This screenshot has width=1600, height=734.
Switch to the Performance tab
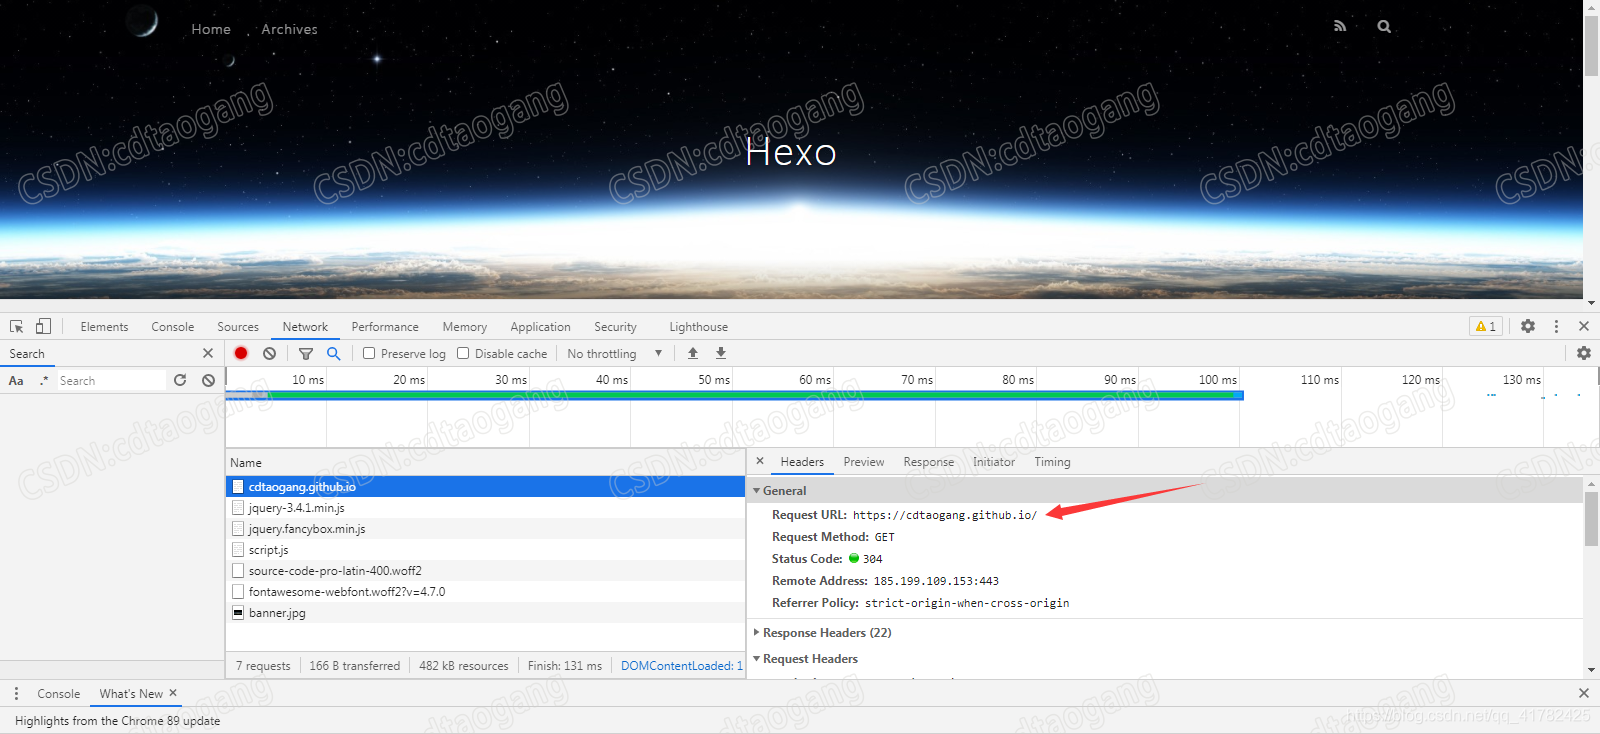pos(385,327)
